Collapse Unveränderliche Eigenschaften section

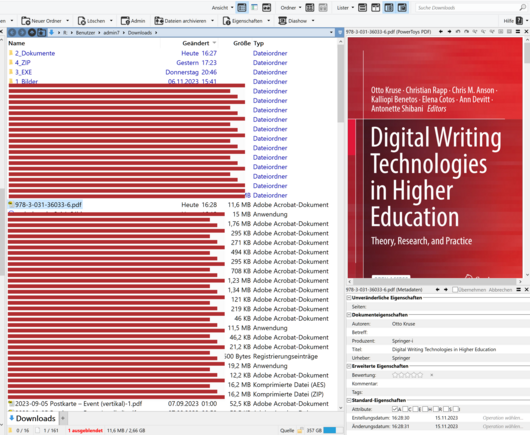coord(349,298)
